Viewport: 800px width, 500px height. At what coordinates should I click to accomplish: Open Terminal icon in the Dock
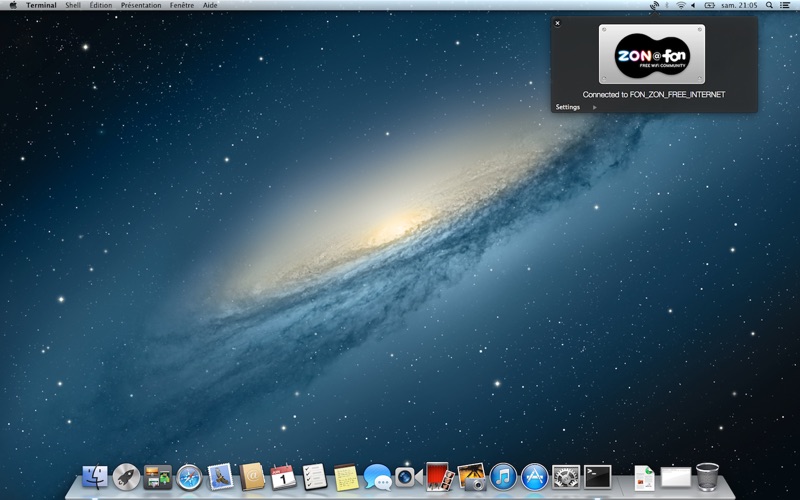(x=597, y=478)
